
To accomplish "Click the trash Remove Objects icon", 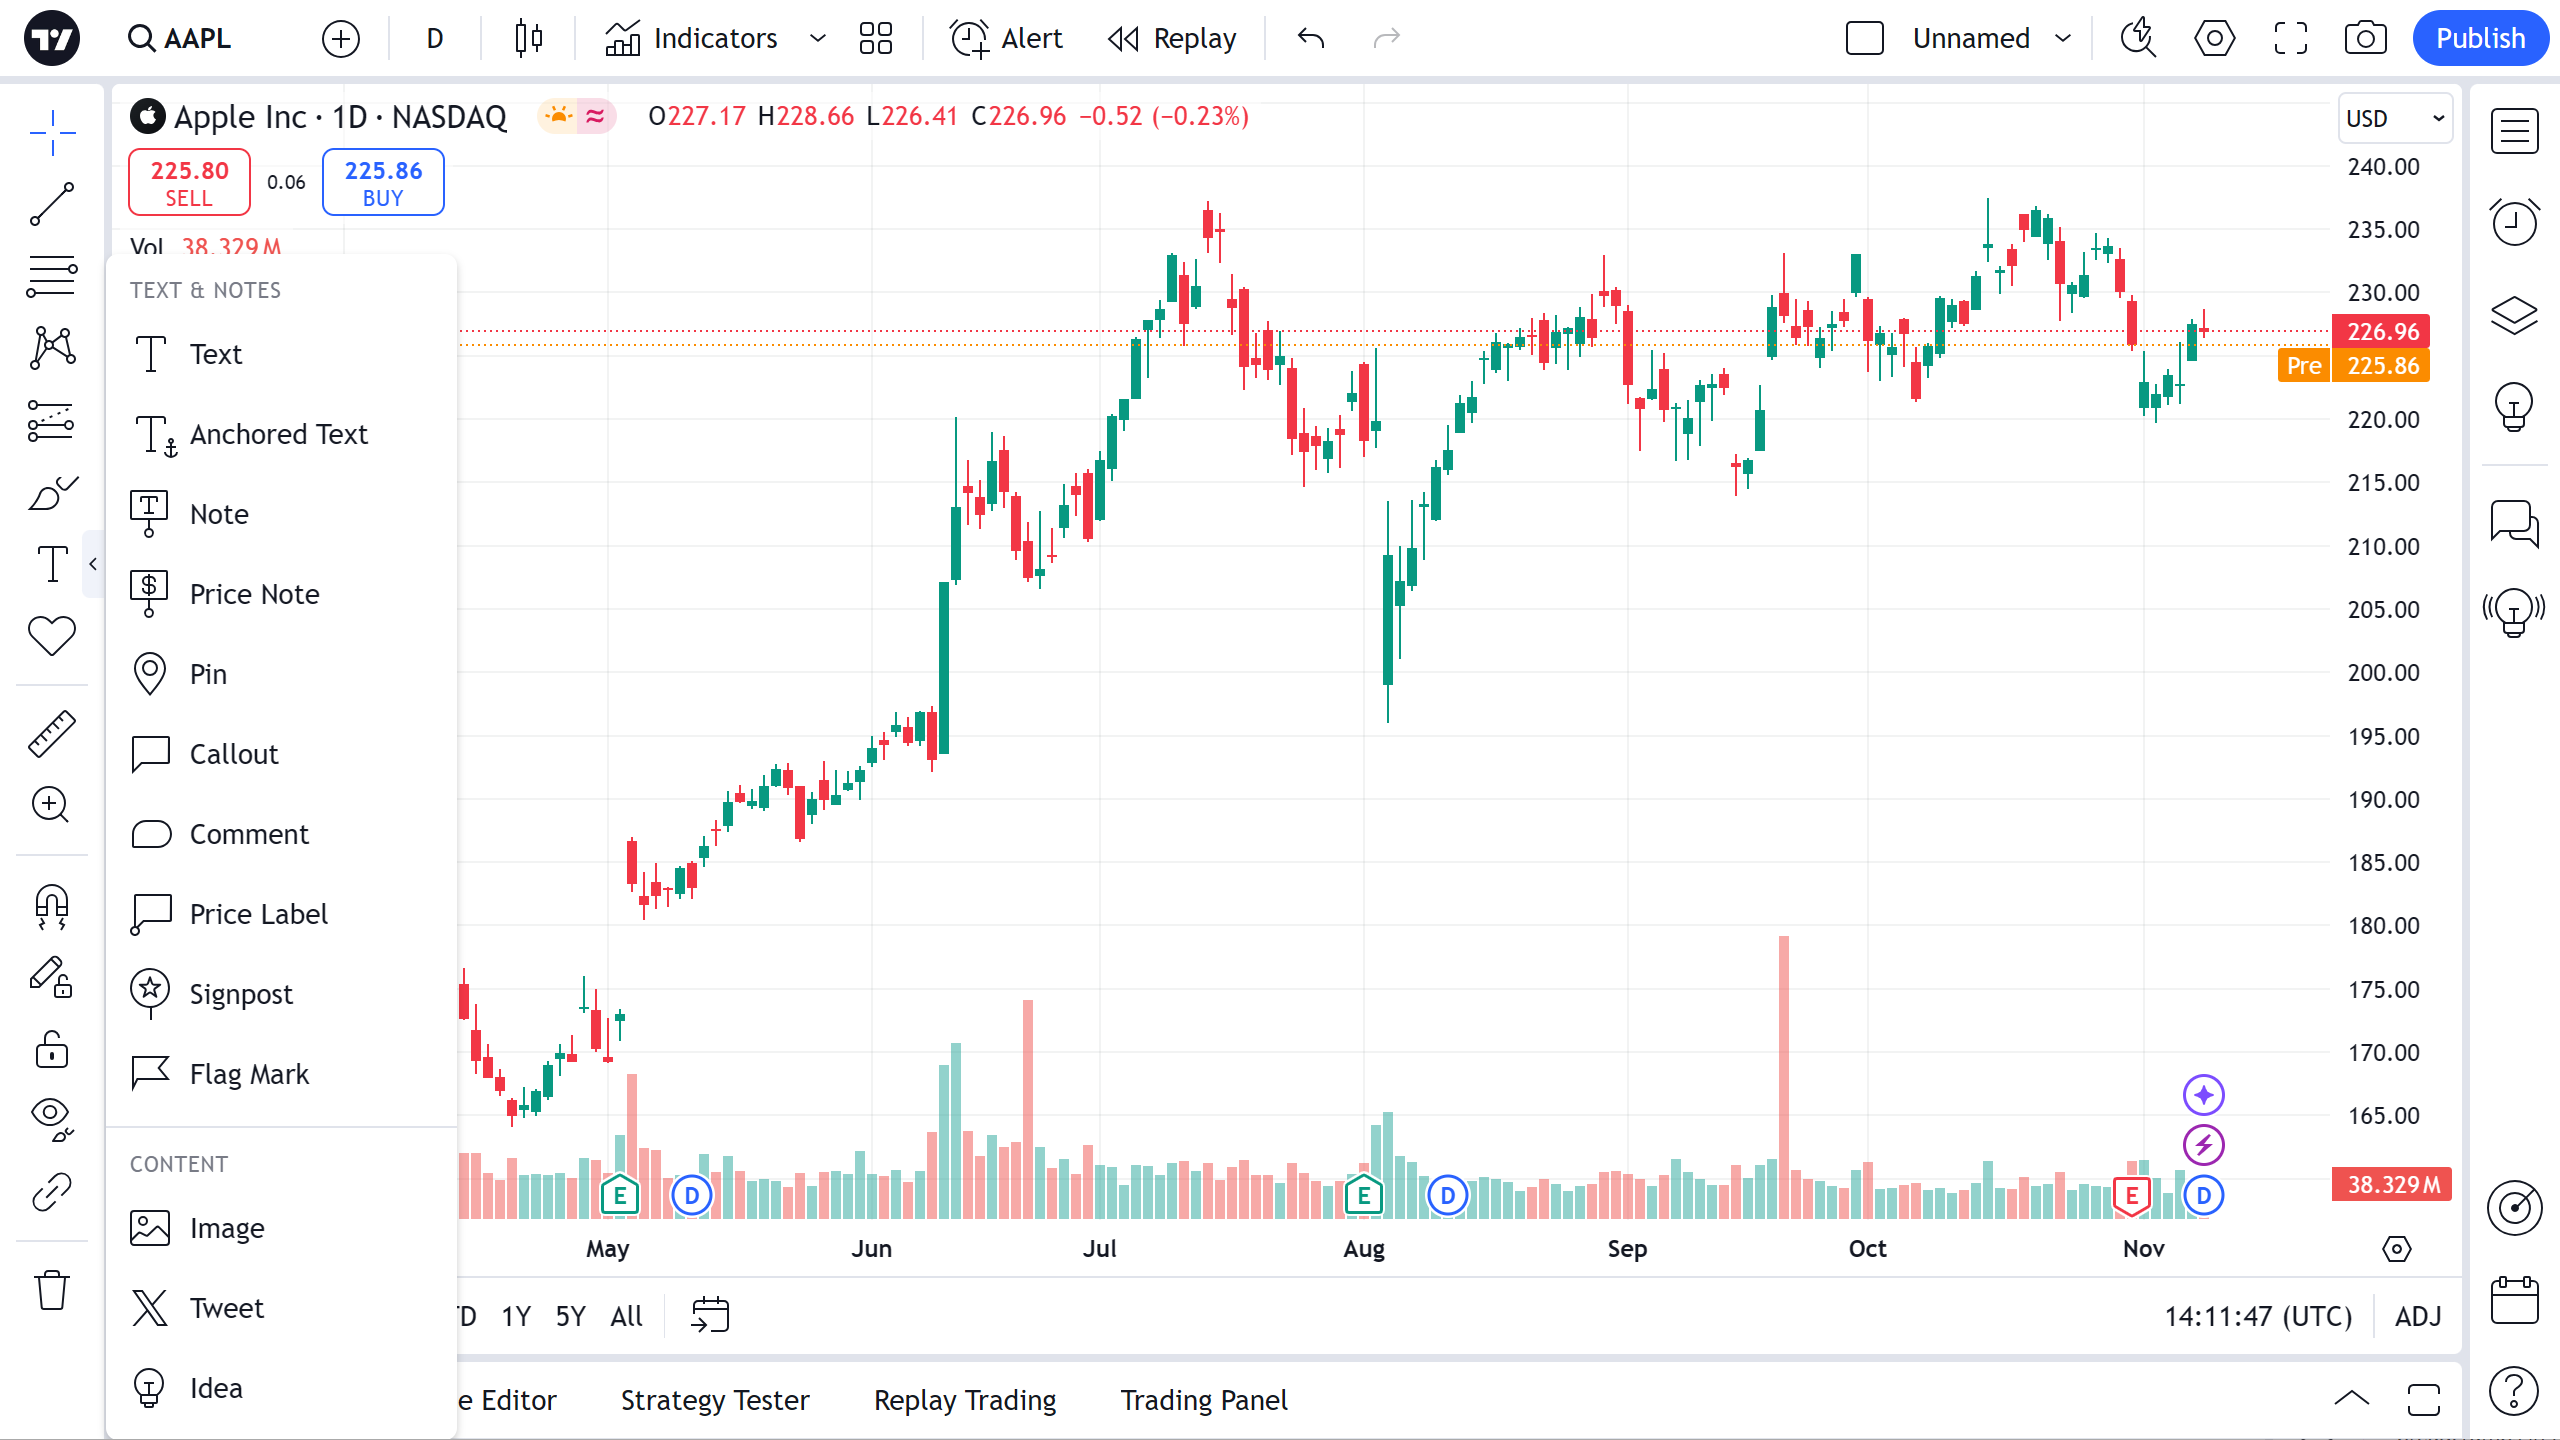I will pyautogui.click(x=52, y=1290).
